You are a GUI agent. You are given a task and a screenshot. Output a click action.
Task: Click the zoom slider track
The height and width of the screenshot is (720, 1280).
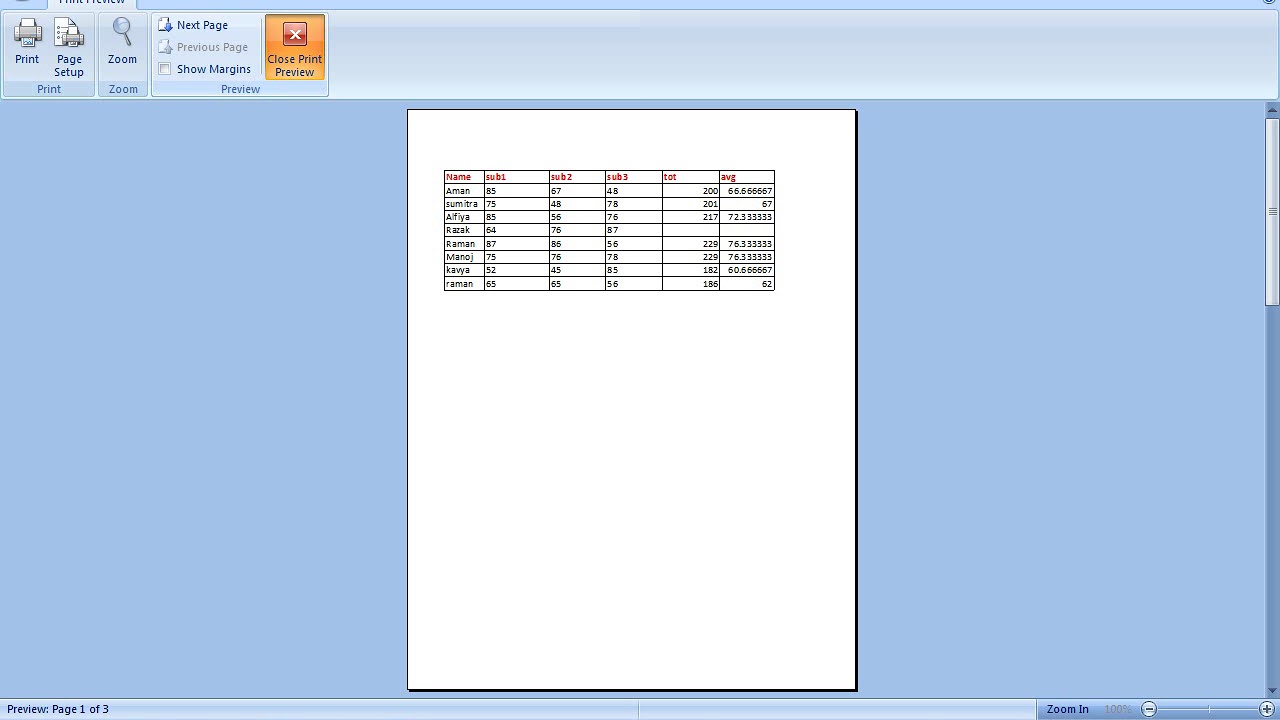(1208, 709)
